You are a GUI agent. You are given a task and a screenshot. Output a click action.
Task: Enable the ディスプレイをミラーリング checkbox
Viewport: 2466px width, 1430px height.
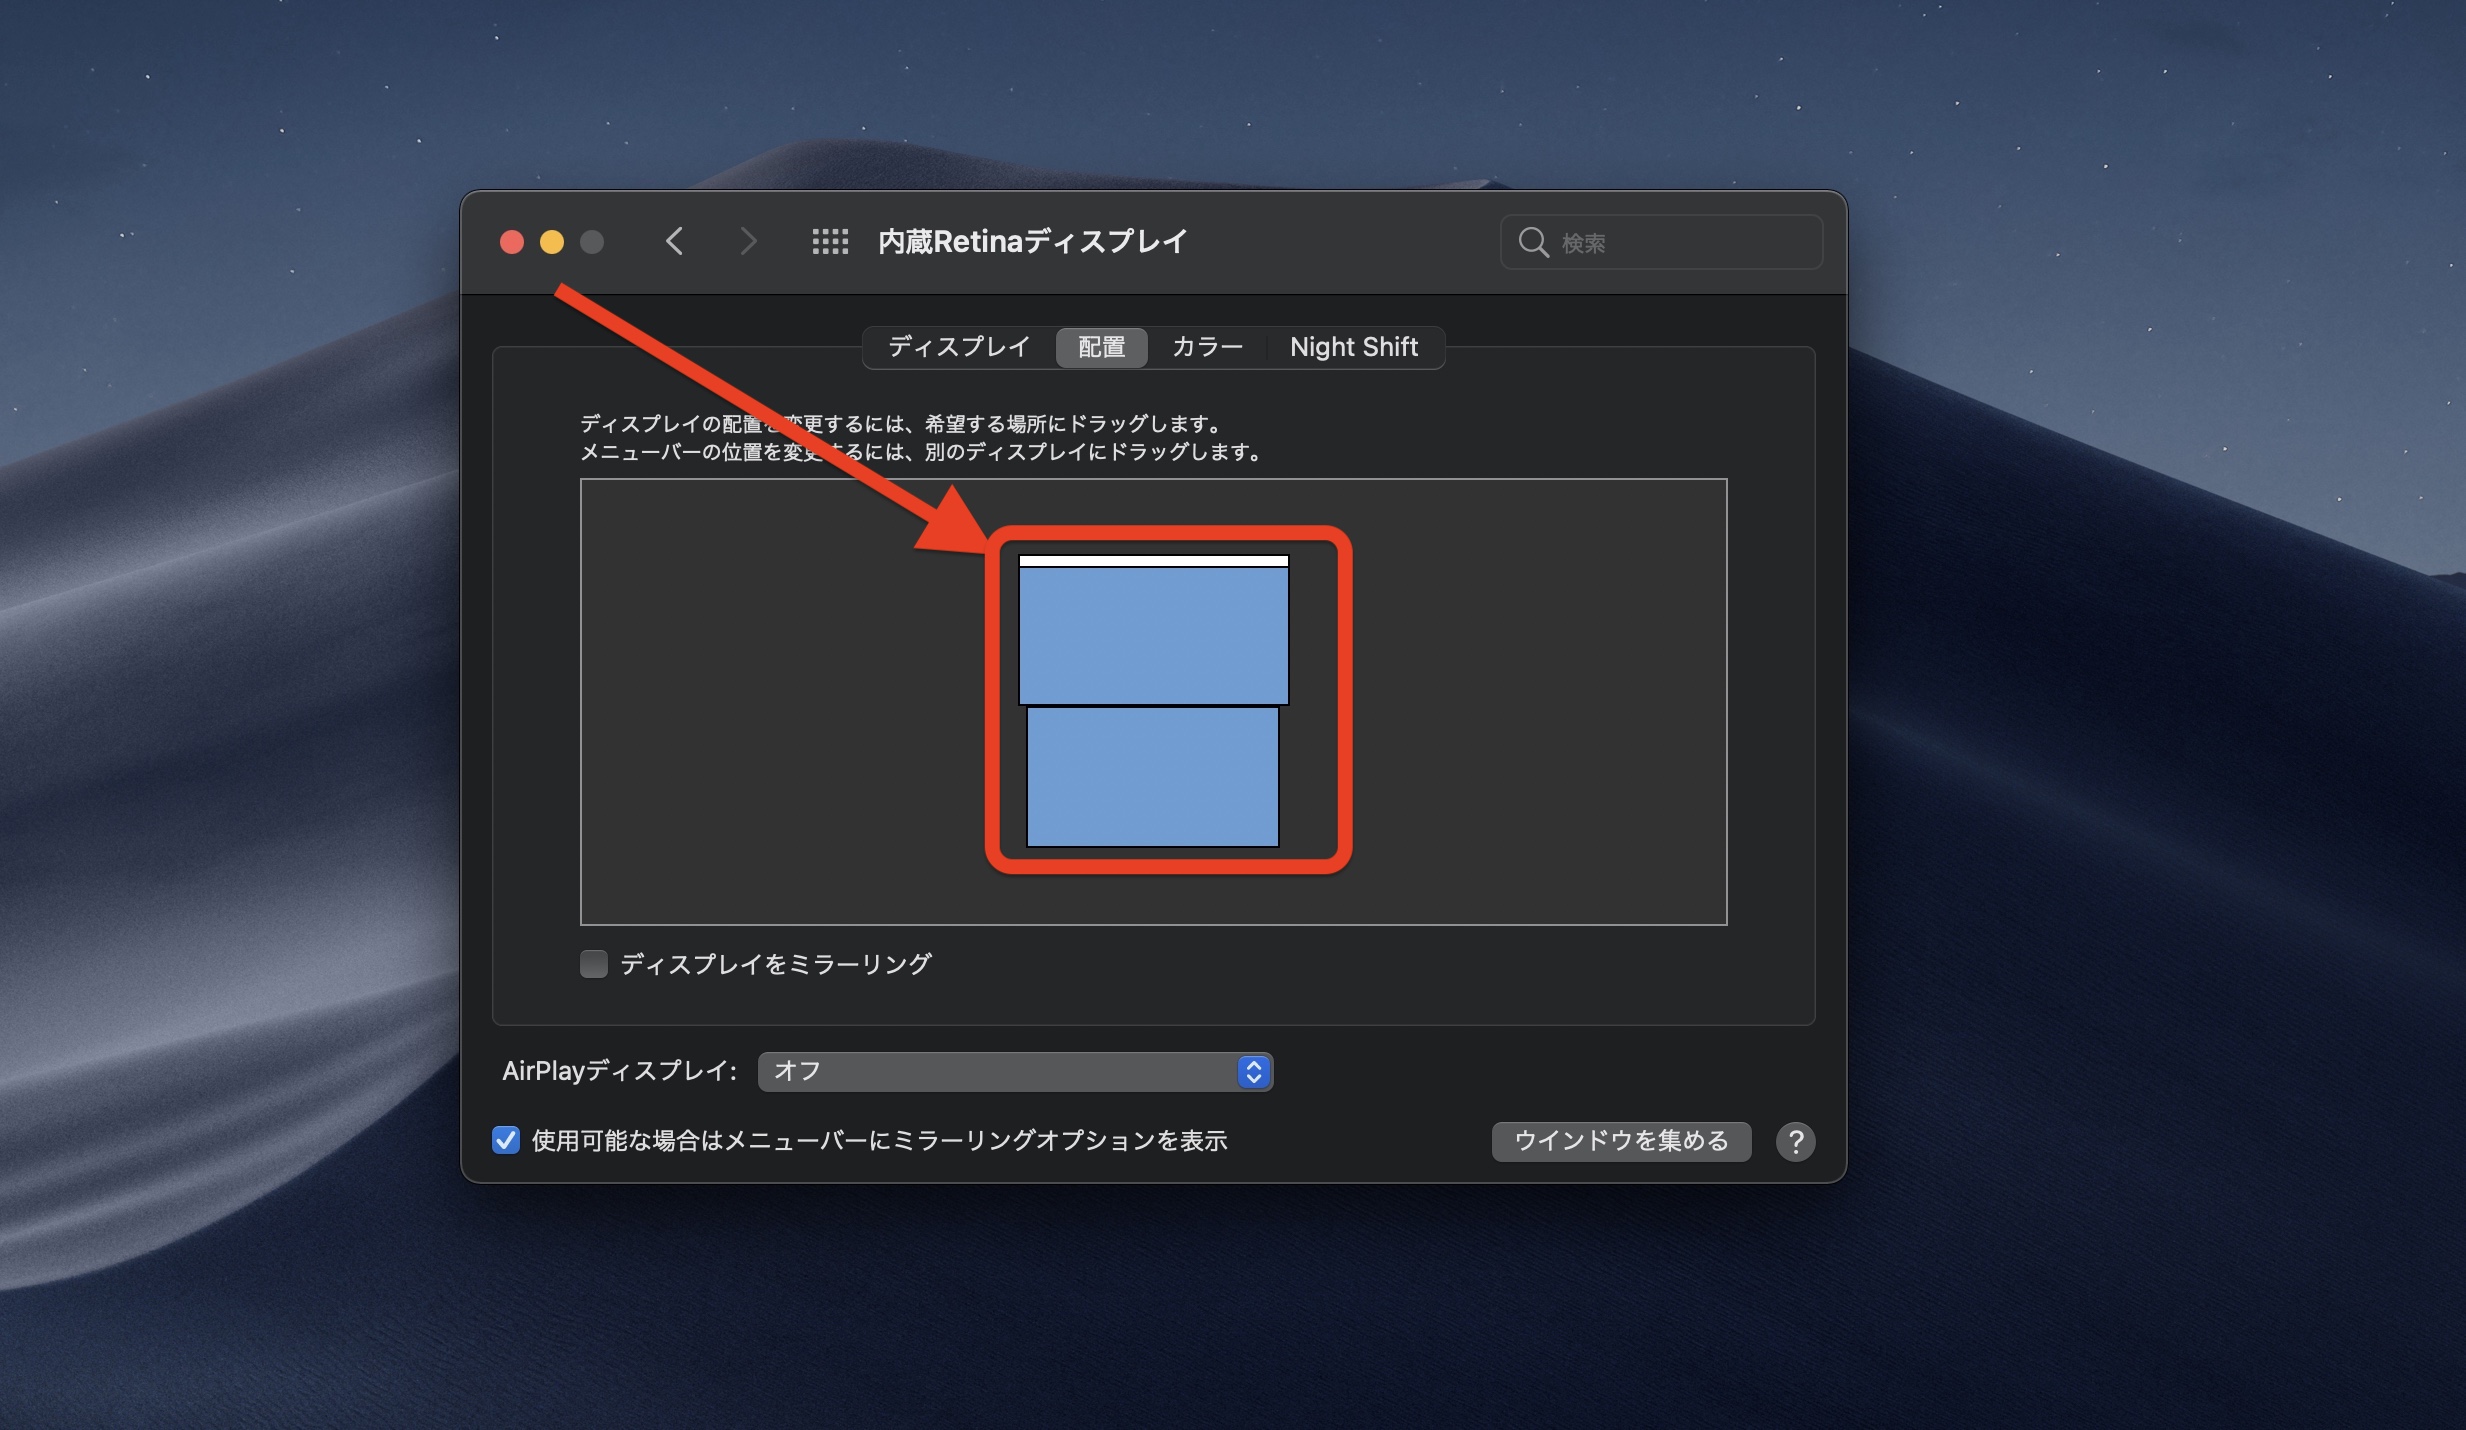[594, 964]
